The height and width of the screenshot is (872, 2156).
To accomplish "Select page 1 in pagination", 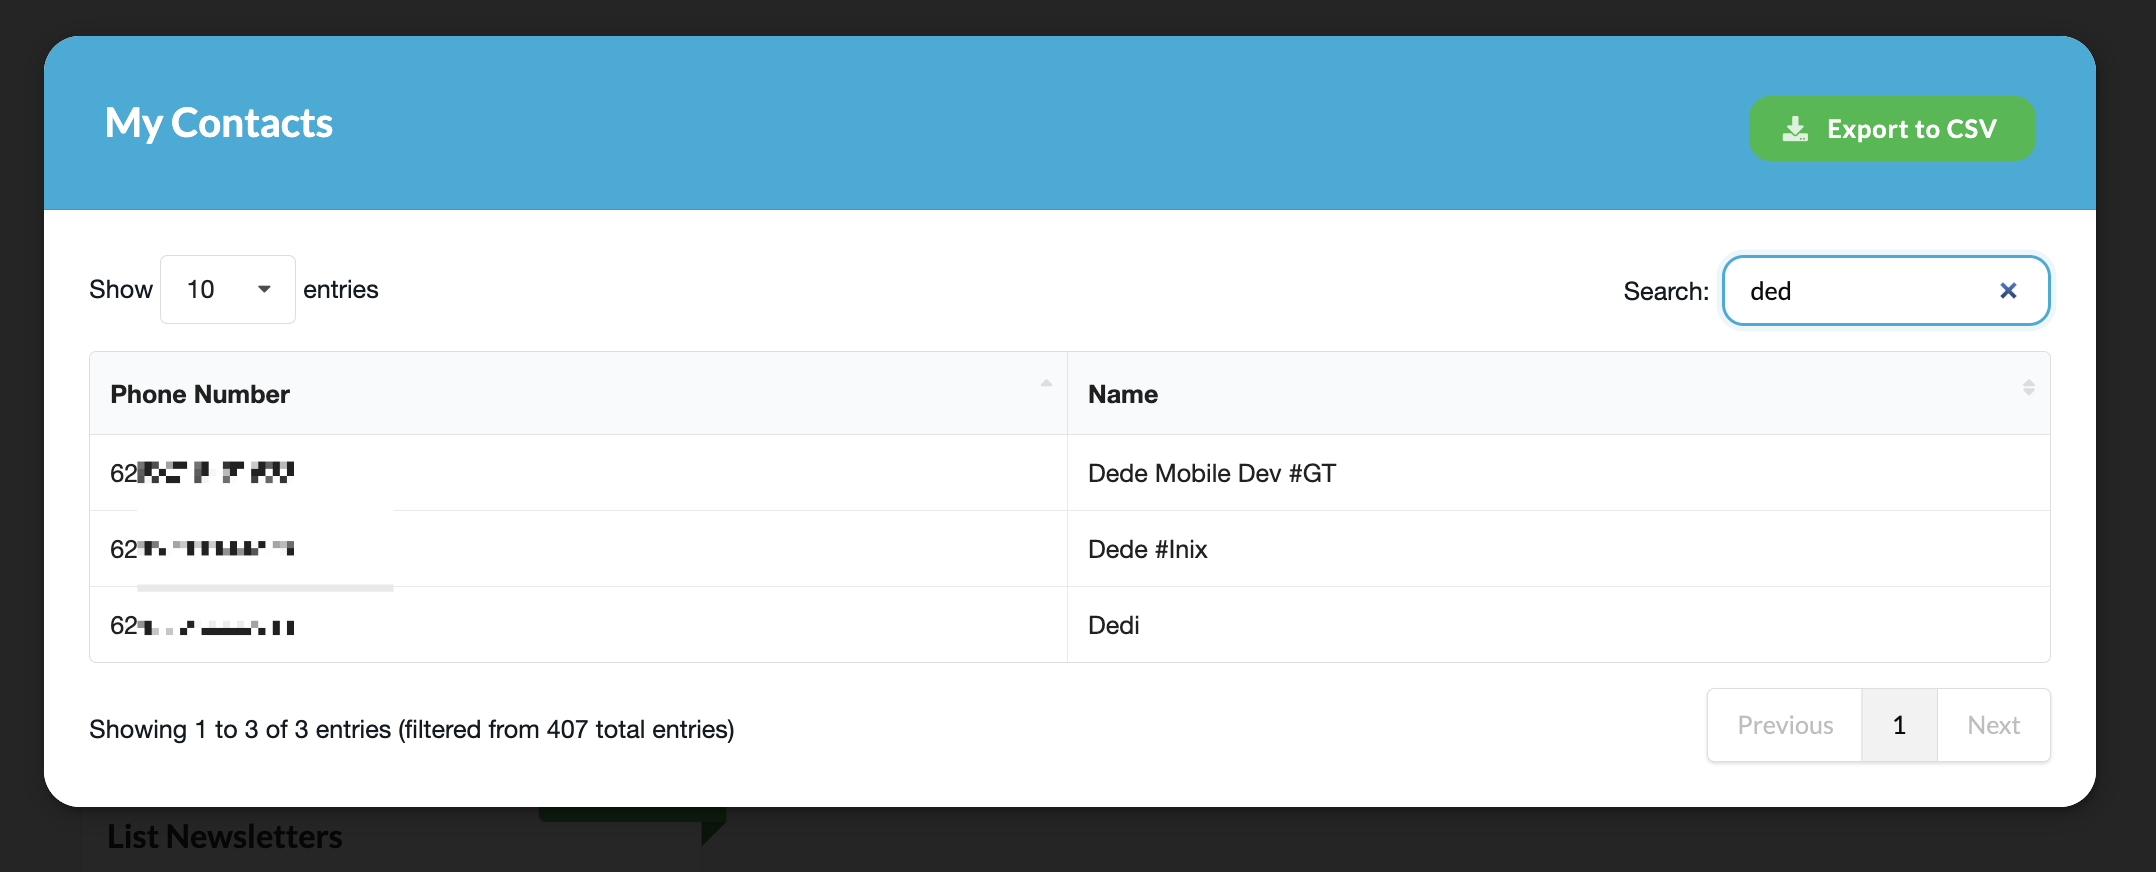I will pos(1898,725).
